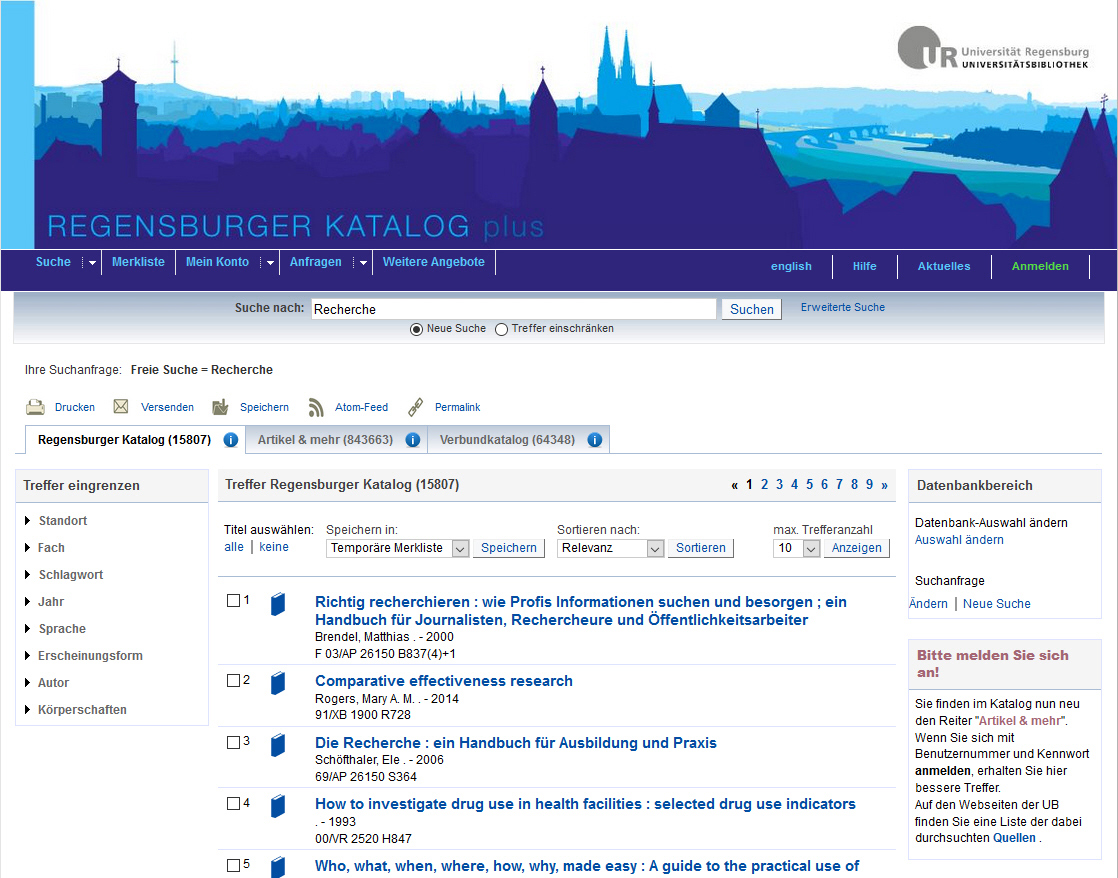This screenshot has width=1118, height=878.
Task: Select Regensburger Katalog tab
Action: tap(124, 440)
